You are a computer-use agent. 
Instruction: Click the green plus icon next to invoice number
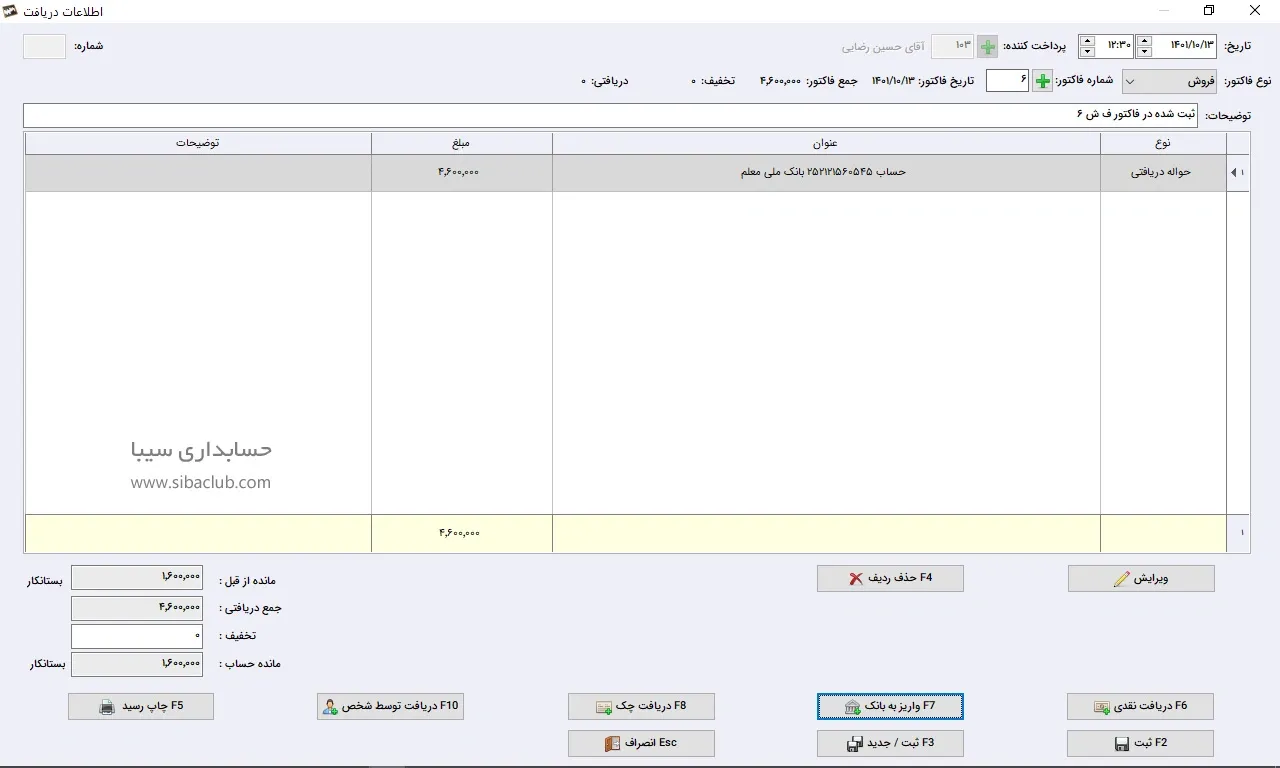tap(1042, 81)
